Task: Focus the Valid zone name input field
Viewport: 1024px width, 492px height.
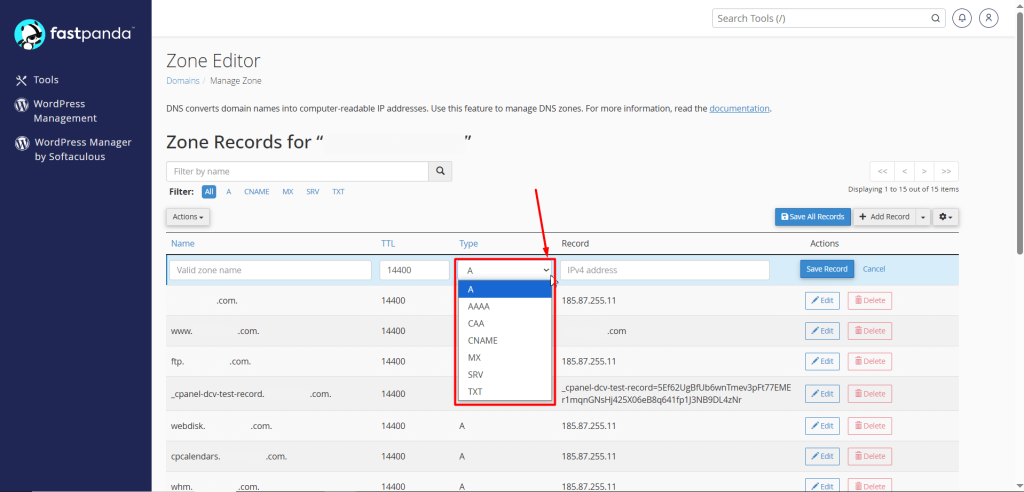Action: coord(270,270)
